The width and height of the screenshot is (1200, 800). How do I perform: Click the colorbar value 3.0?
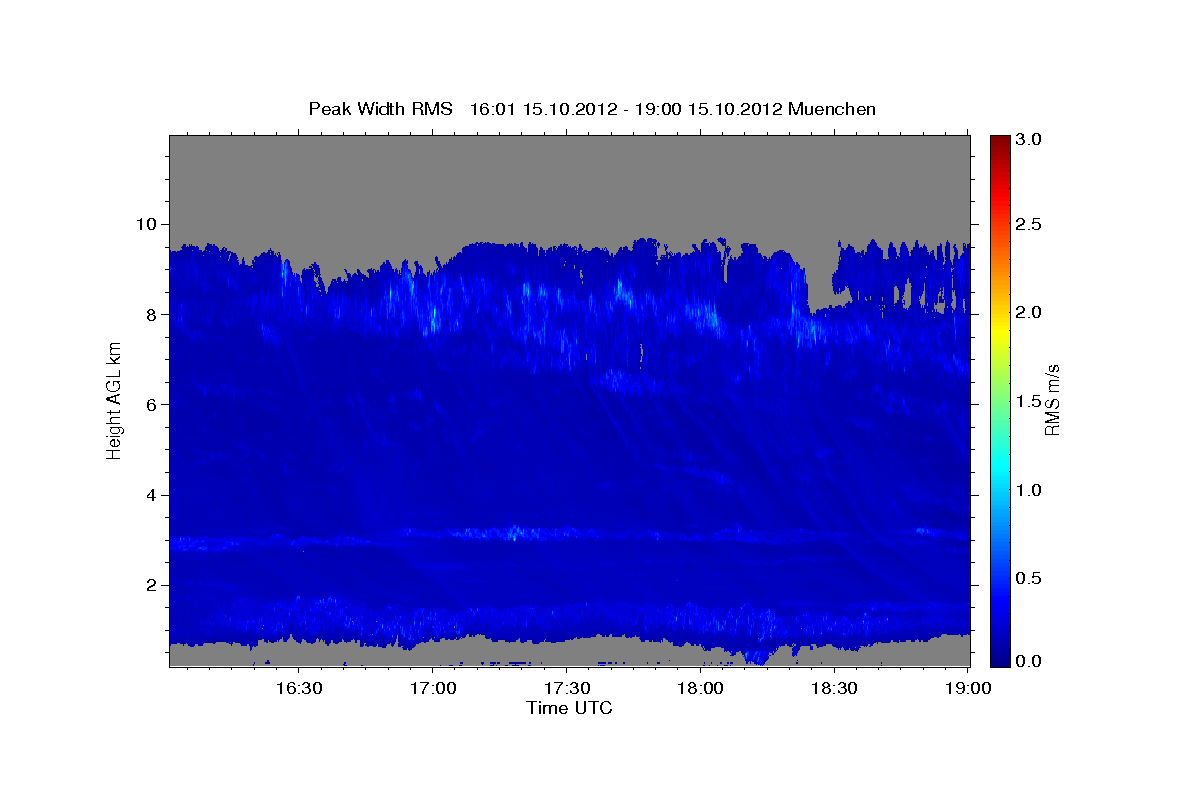(1030, 139)
